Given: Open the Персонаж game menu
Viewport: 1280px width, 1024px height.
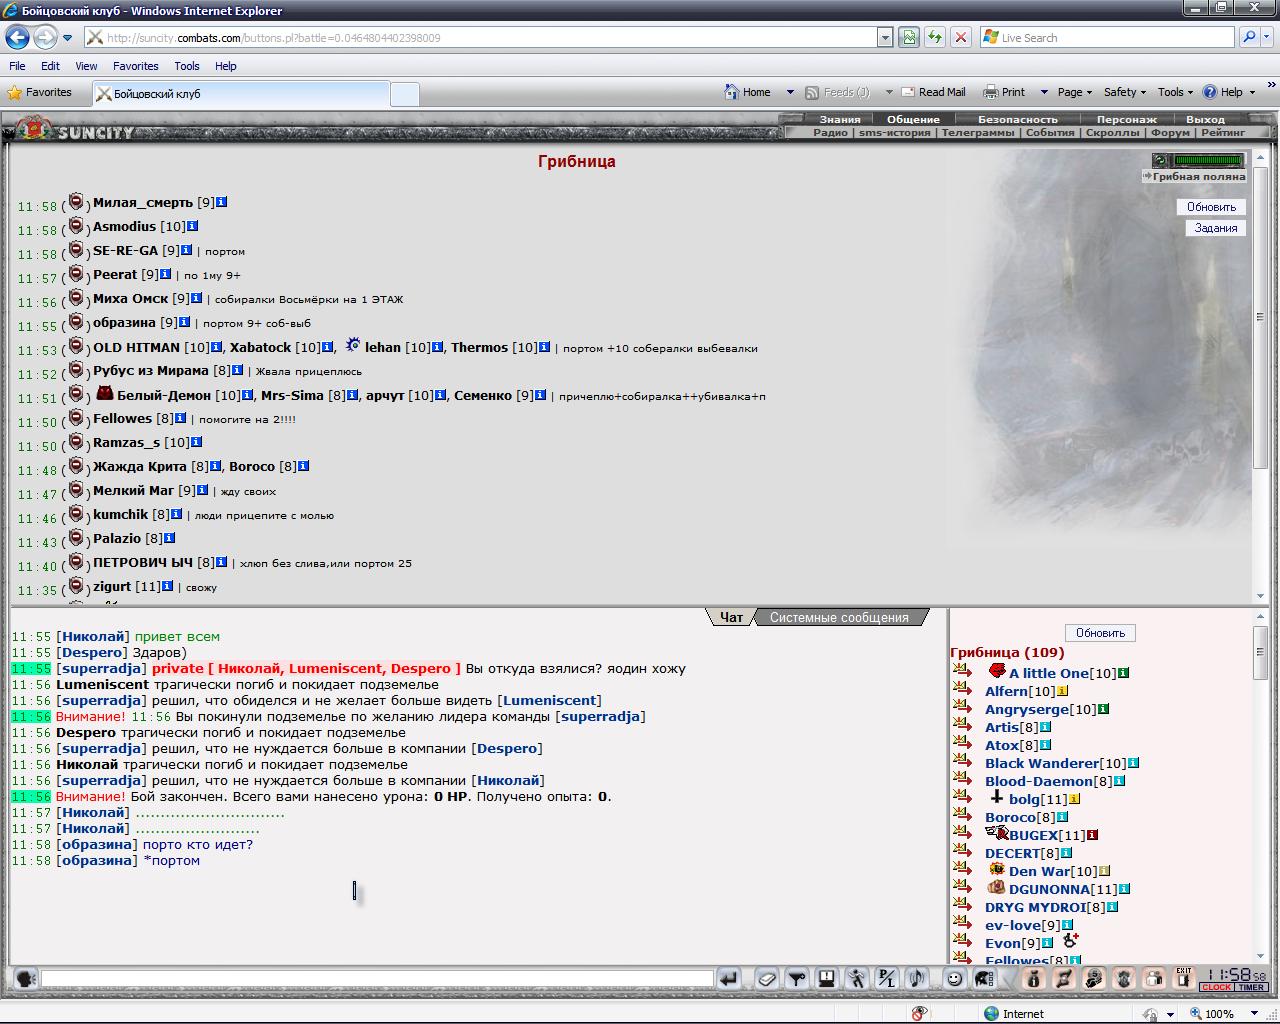Looking at the screenshot, I should tap(1126, 119).
